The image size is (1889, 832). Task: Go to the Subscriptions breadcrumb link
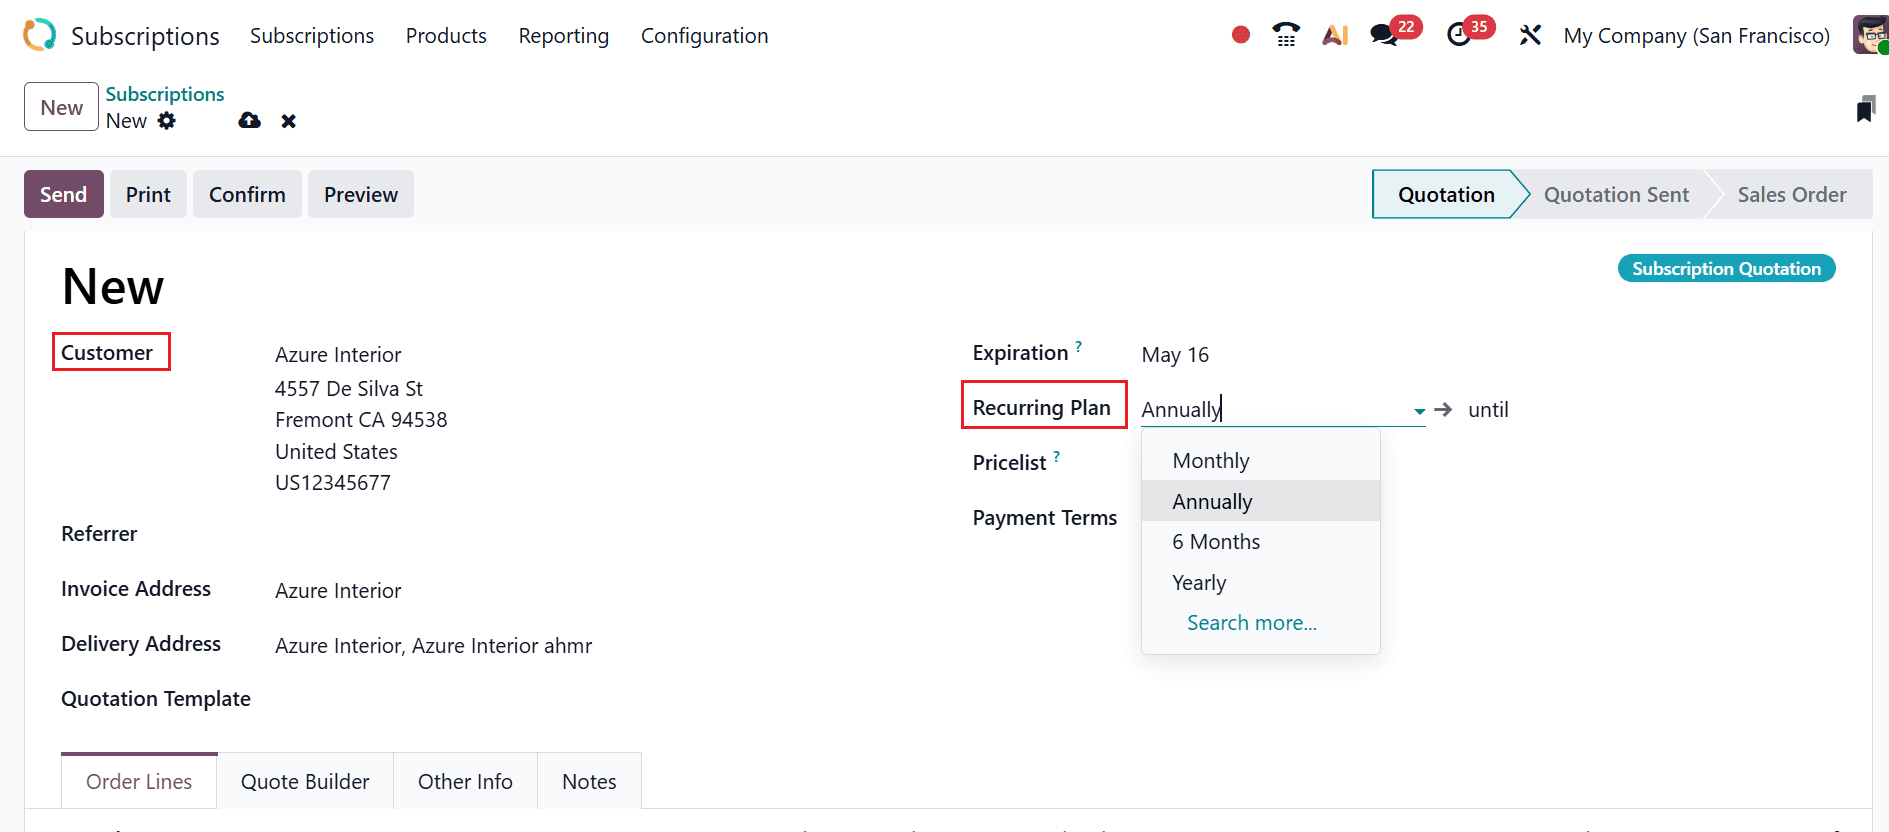click(x=165, y=94)
